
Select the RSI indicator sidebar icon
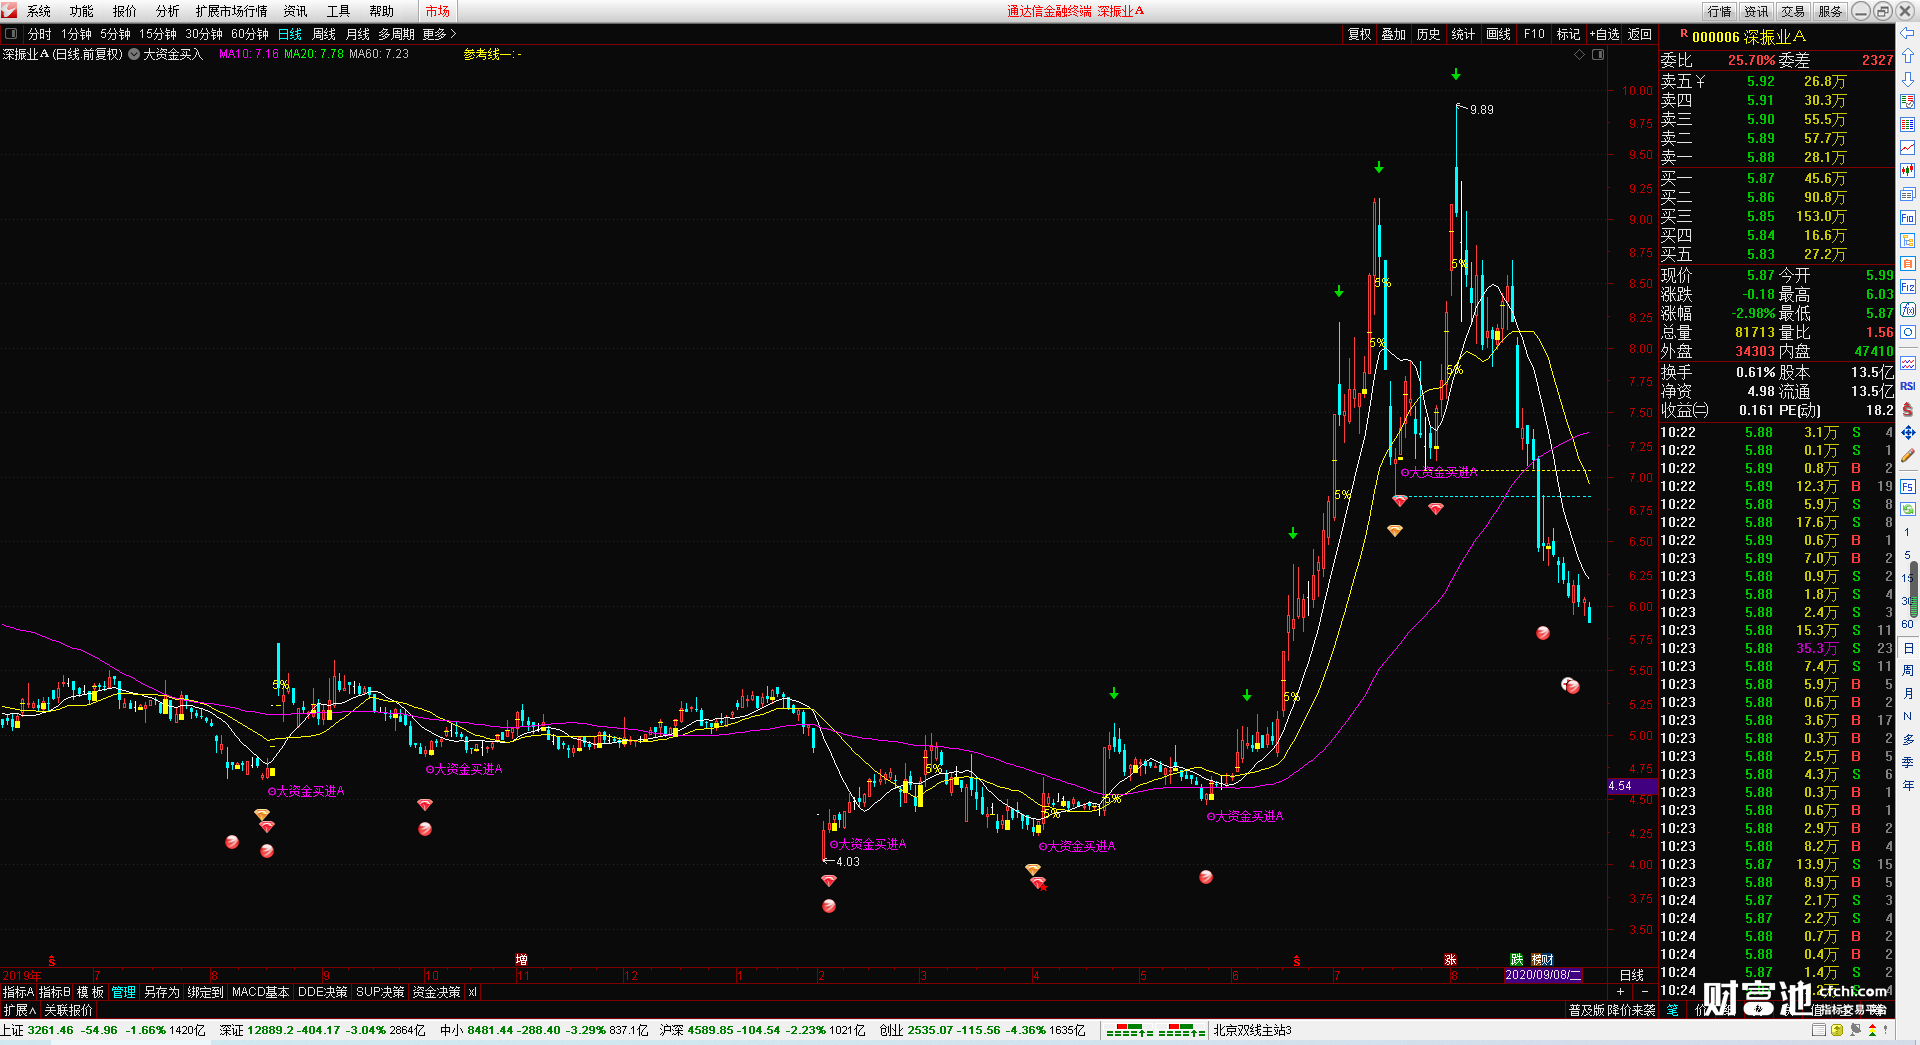[x=1908, y=386]
